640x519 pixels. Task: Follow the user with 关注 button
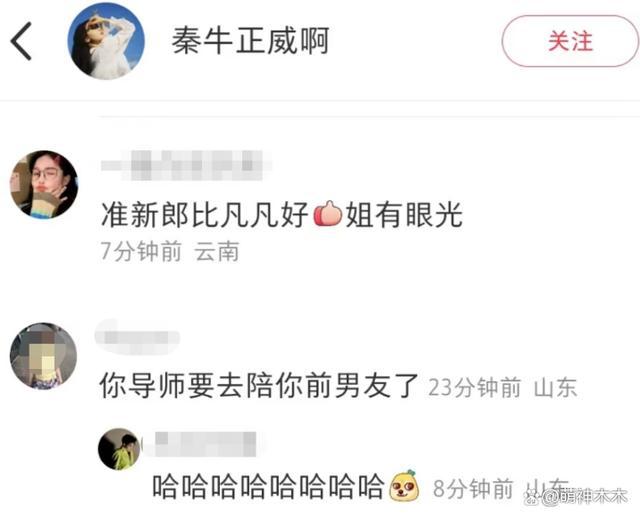coord(570,41)
